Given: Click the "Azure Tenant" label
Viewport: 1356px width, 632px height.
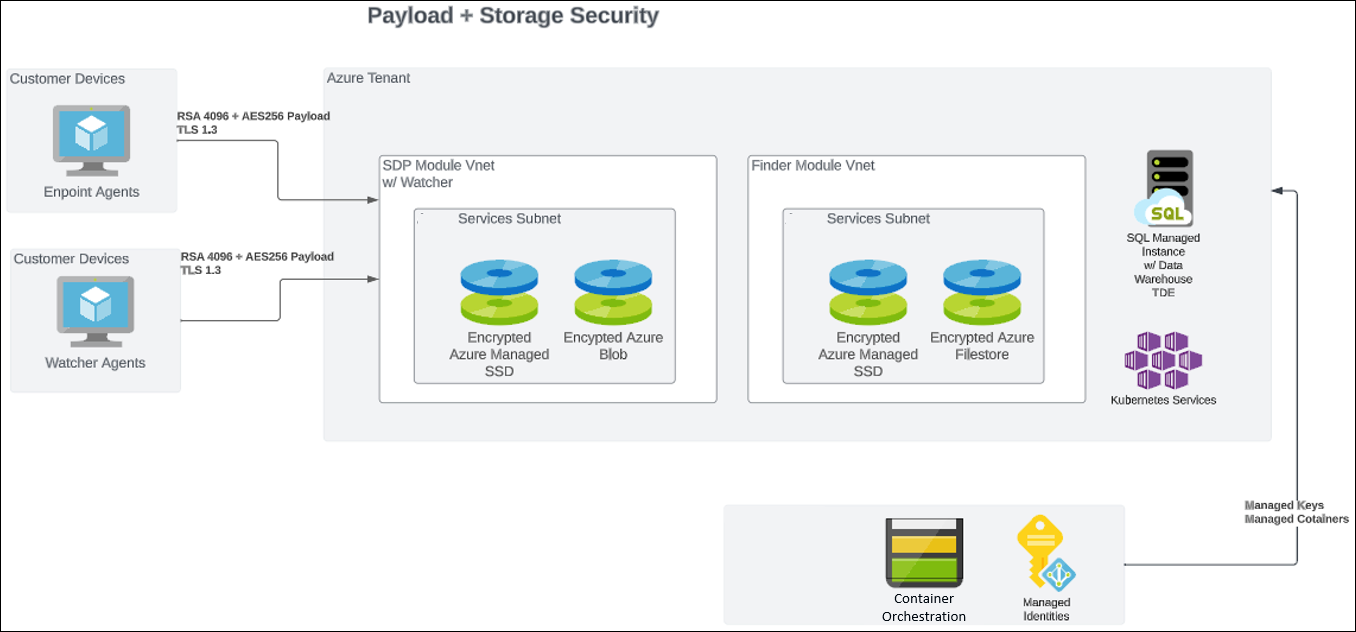Looking at the screenshot, I should (368, 78).
